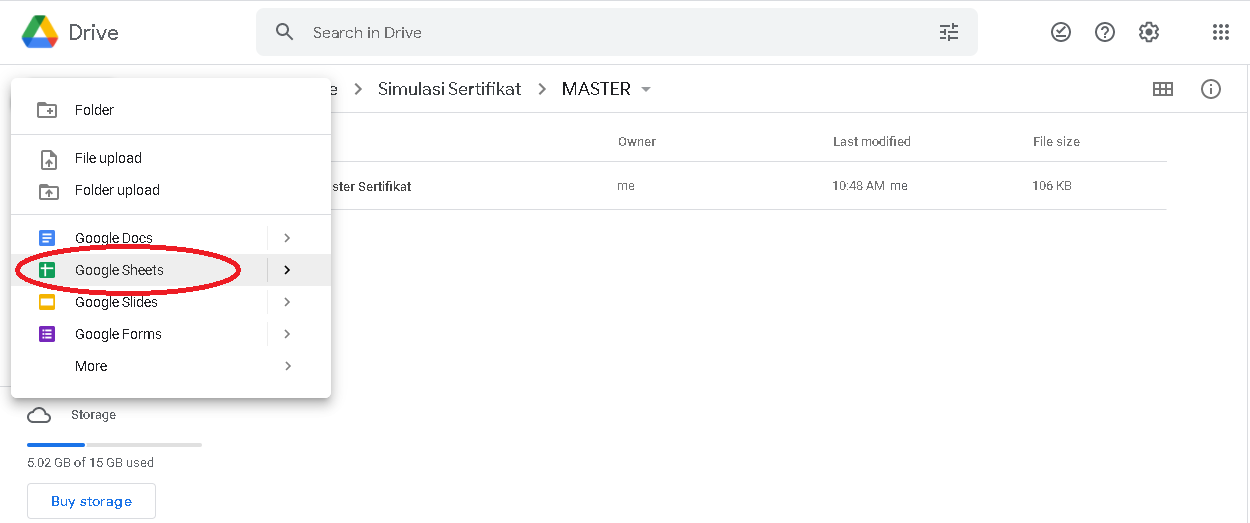Expand Google Slides submenu arrow
1250x523 pixels.
click(x=287, y=302)
